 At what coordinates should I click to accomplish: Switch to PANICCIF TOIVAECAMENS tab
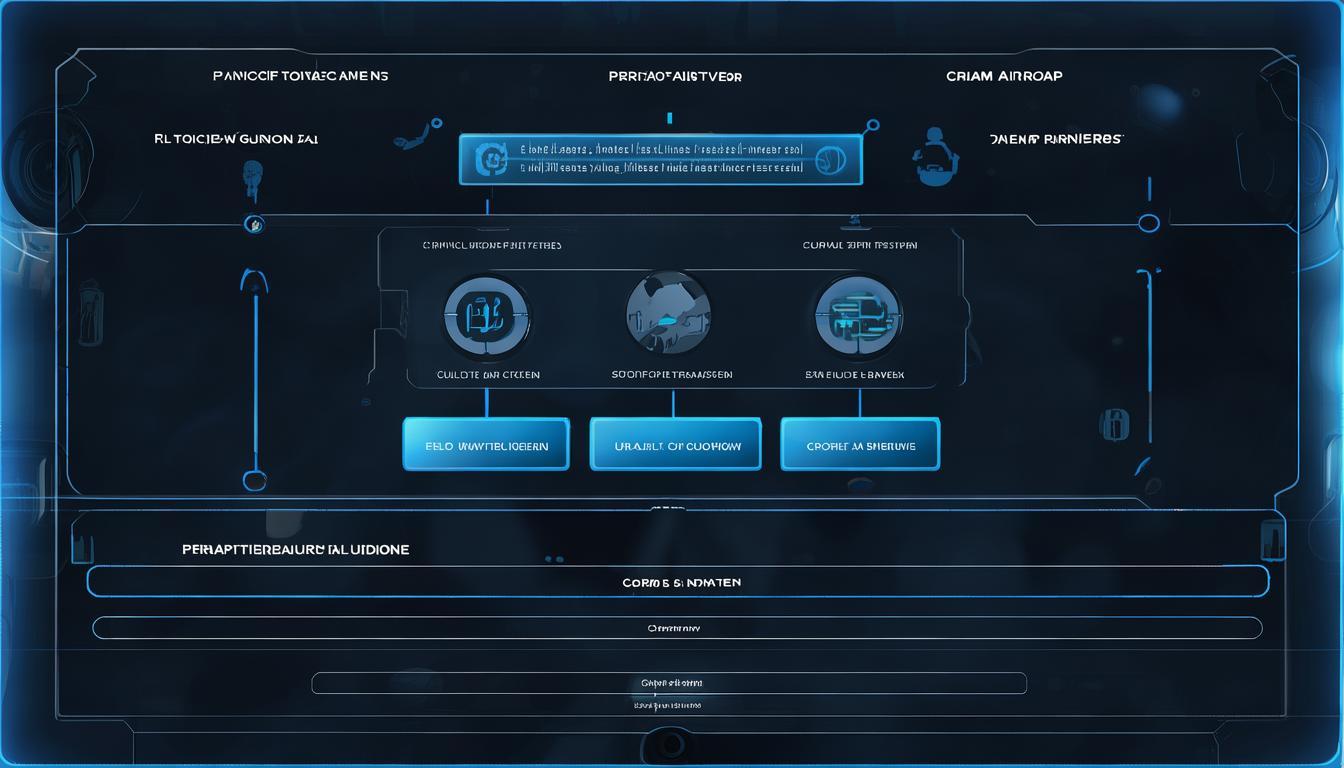point(300,76)
